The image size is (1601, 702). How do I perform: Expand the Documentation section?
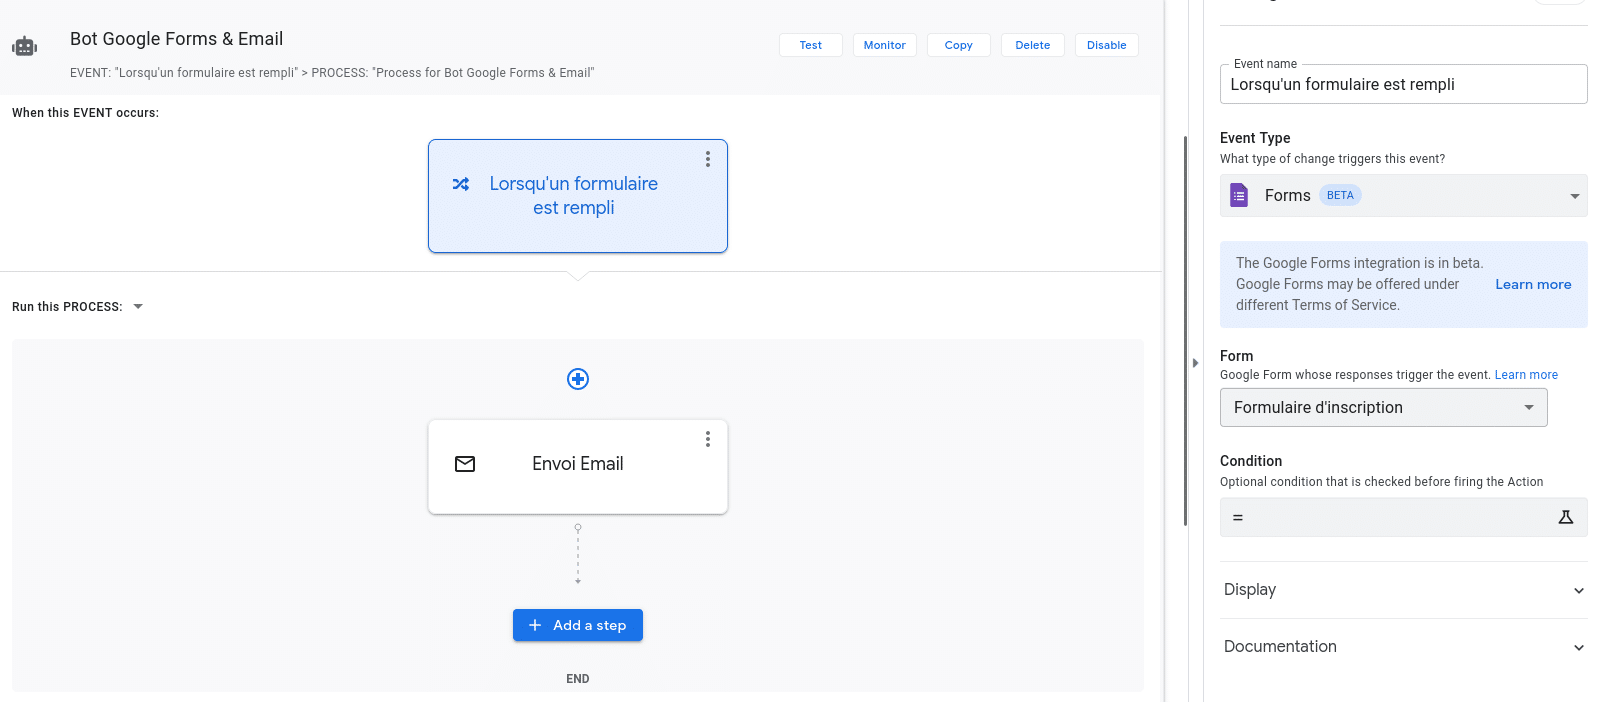(x=1404, y=647)
